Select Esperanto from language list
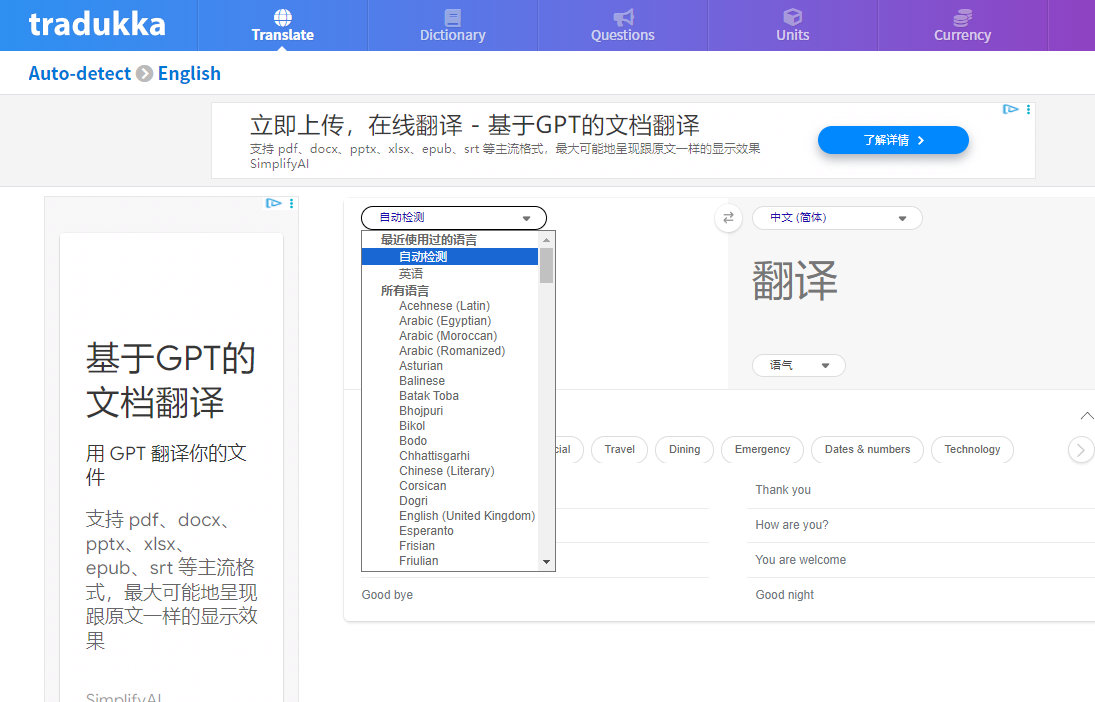1095x702 pixels. click(426, 531)
